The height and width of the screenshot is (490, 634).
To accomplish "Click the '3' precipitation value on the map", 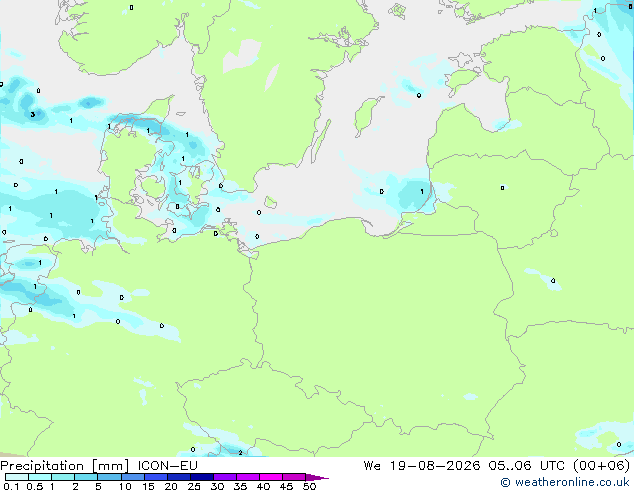I will point(33,114).
